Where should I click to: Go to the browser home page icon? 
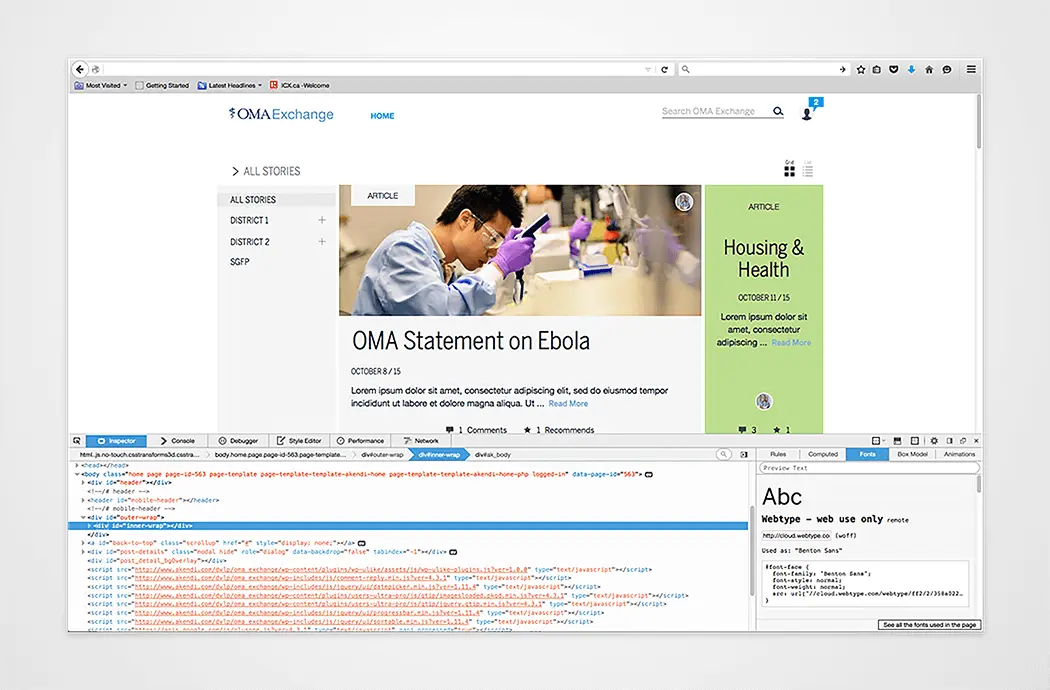click(929, 69)
